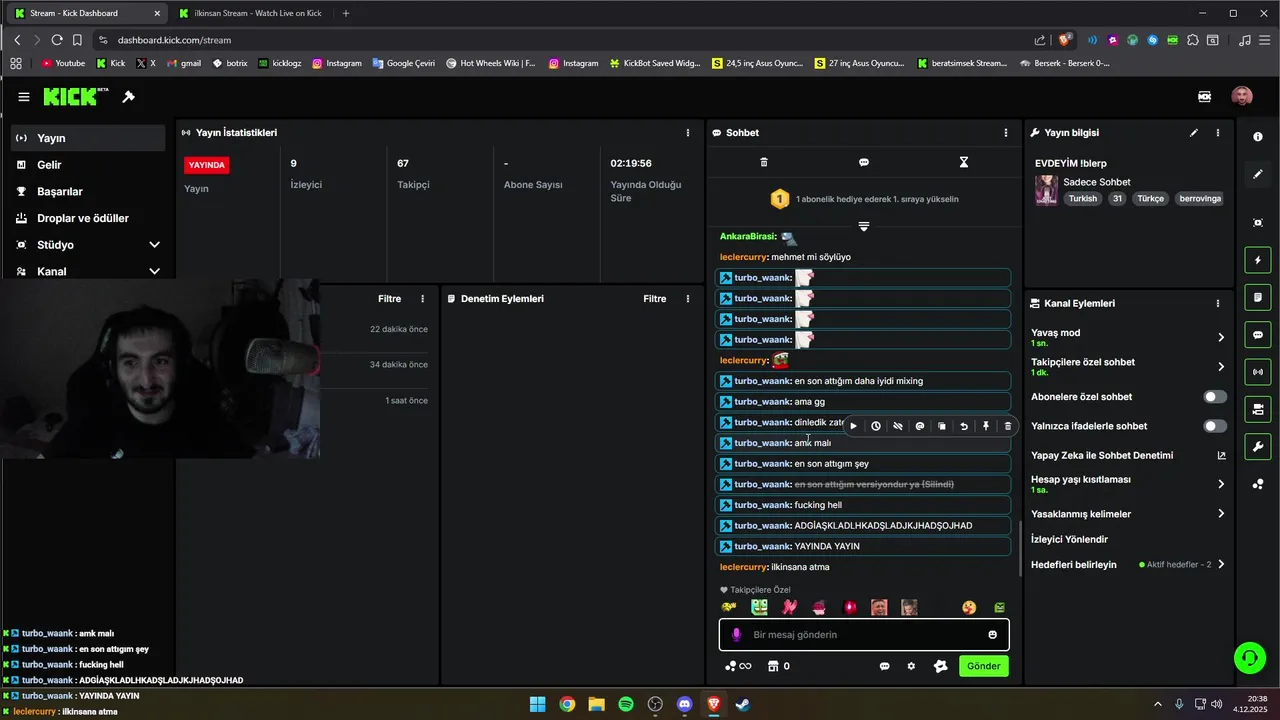Toggle the camera widget in right rail
The width and height of the screenshot is (1280, 720).
coord(1258,409)
